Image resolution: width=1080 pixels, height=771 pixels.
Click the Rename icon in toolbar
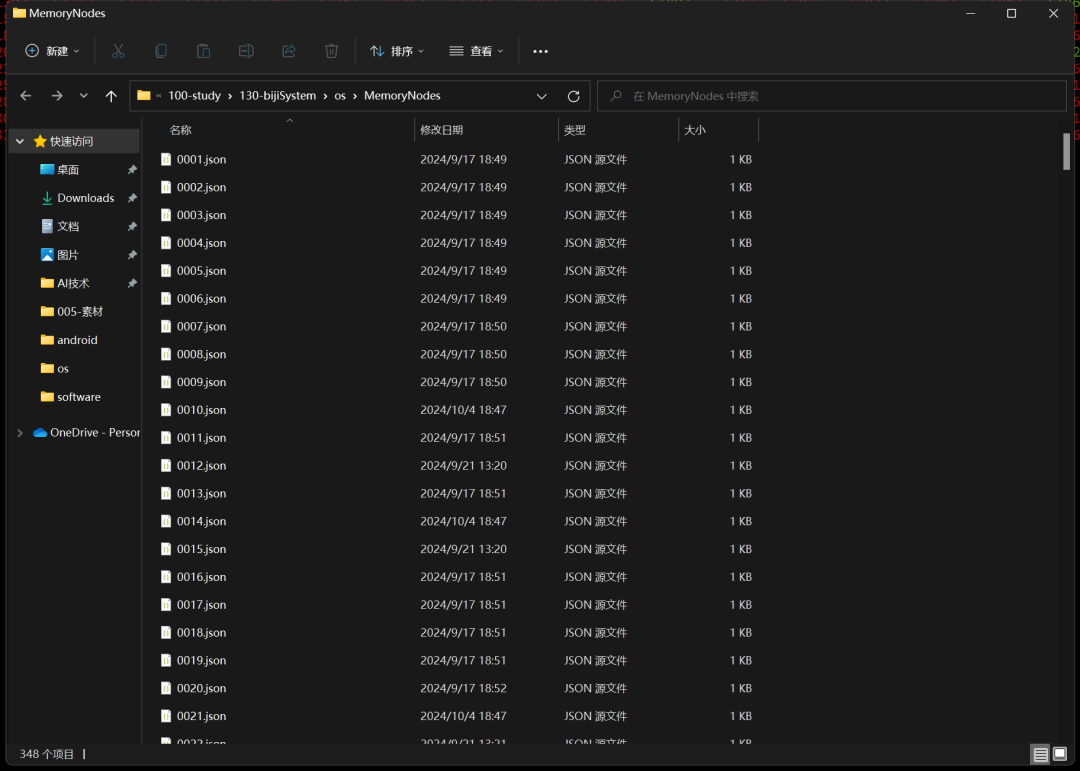246,51
